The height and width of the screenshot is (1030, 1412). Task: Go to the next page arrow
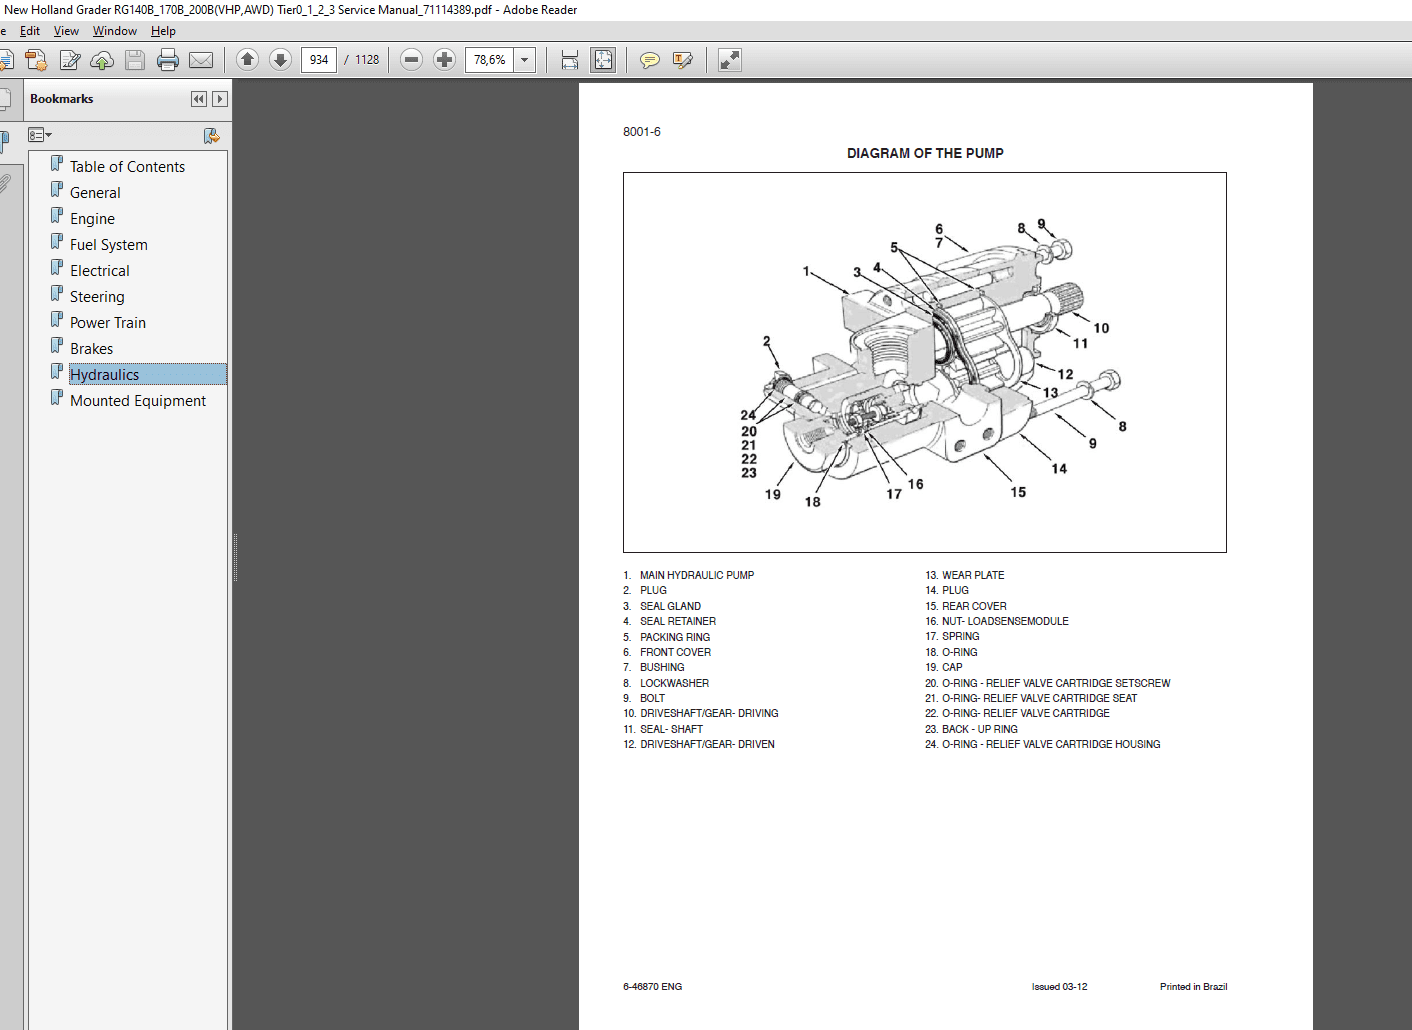coord(281,60)
